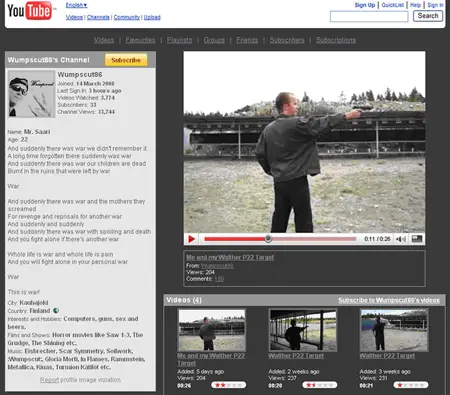Image resolution: width=450 pixels, height=395 pixels.
Task: Click the video progress slider handle
Action: (268, 239)
